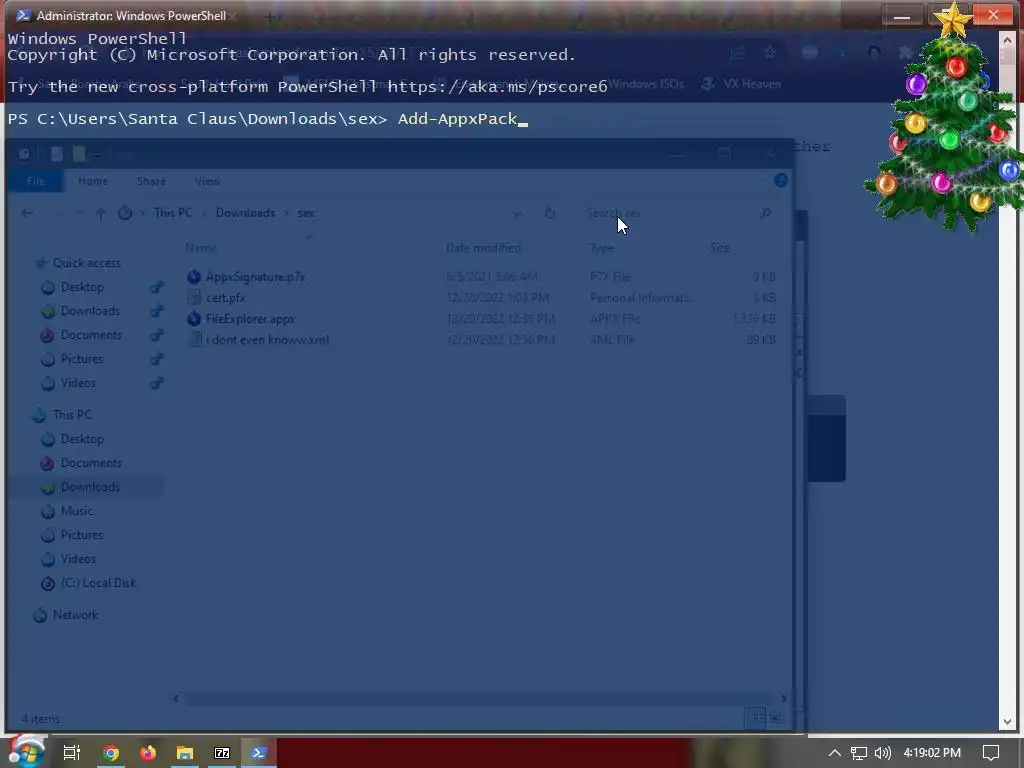
Task: Open Pictures under Quick access
Action: point(82,359)
